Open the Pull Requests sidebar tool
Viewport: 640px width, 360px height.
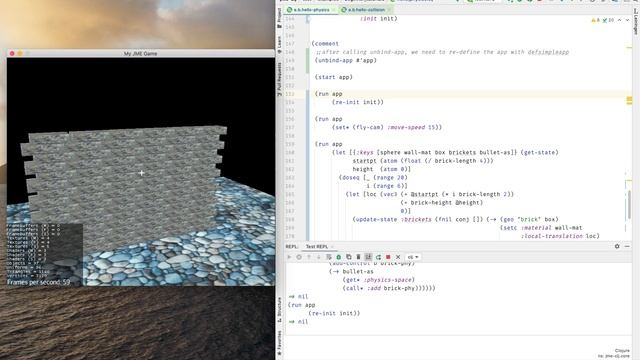(x=280, y=80)
